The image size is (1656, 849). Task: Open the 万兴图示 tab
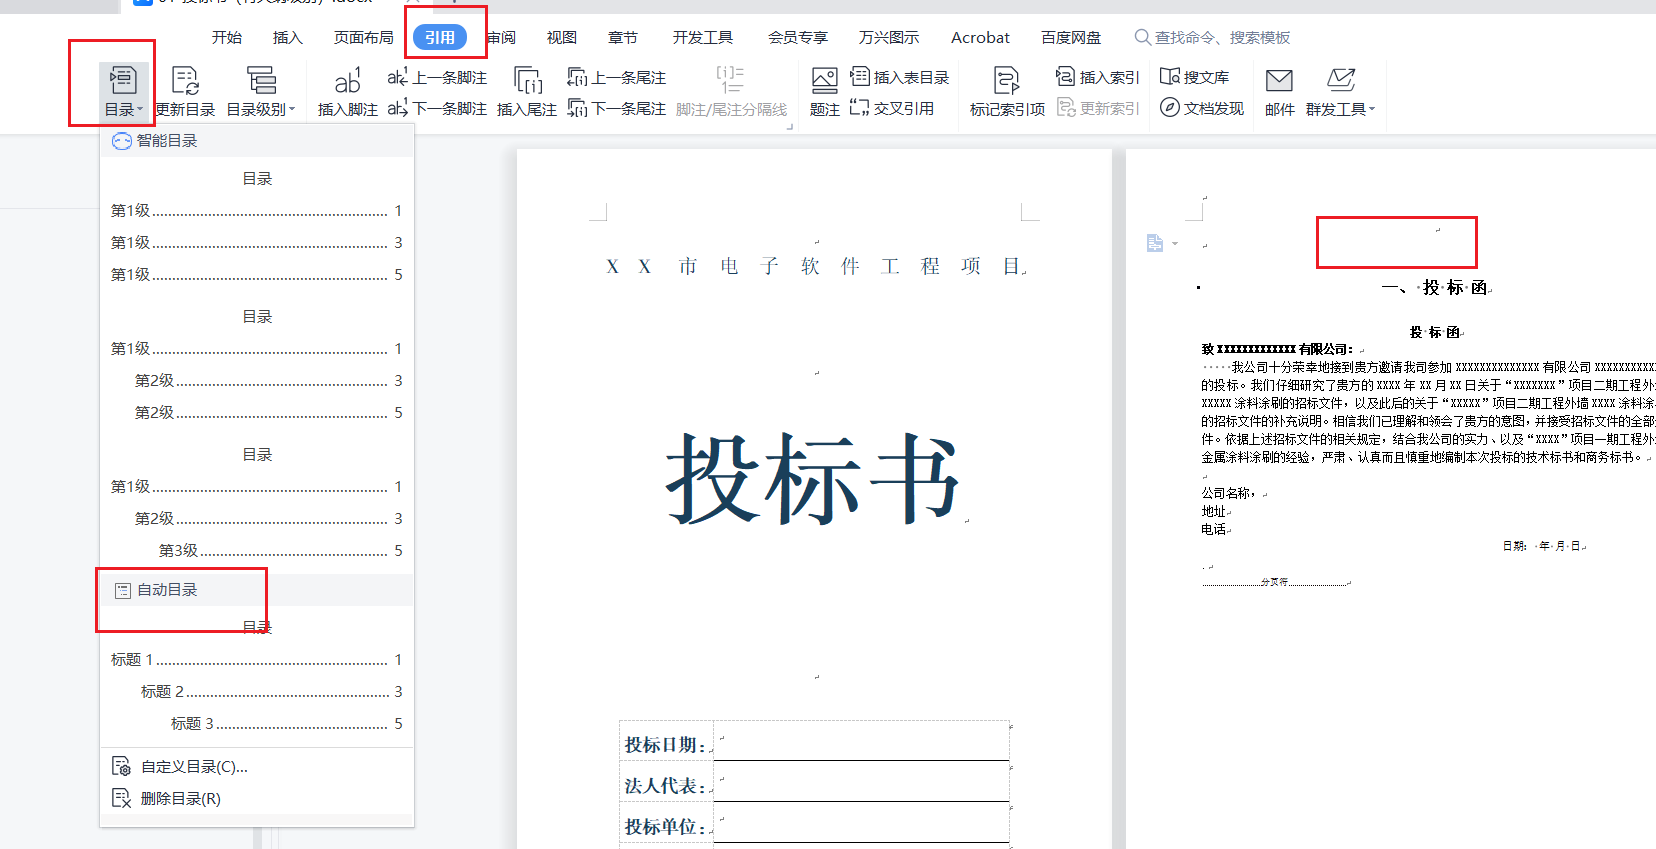(x=889, y=37)
